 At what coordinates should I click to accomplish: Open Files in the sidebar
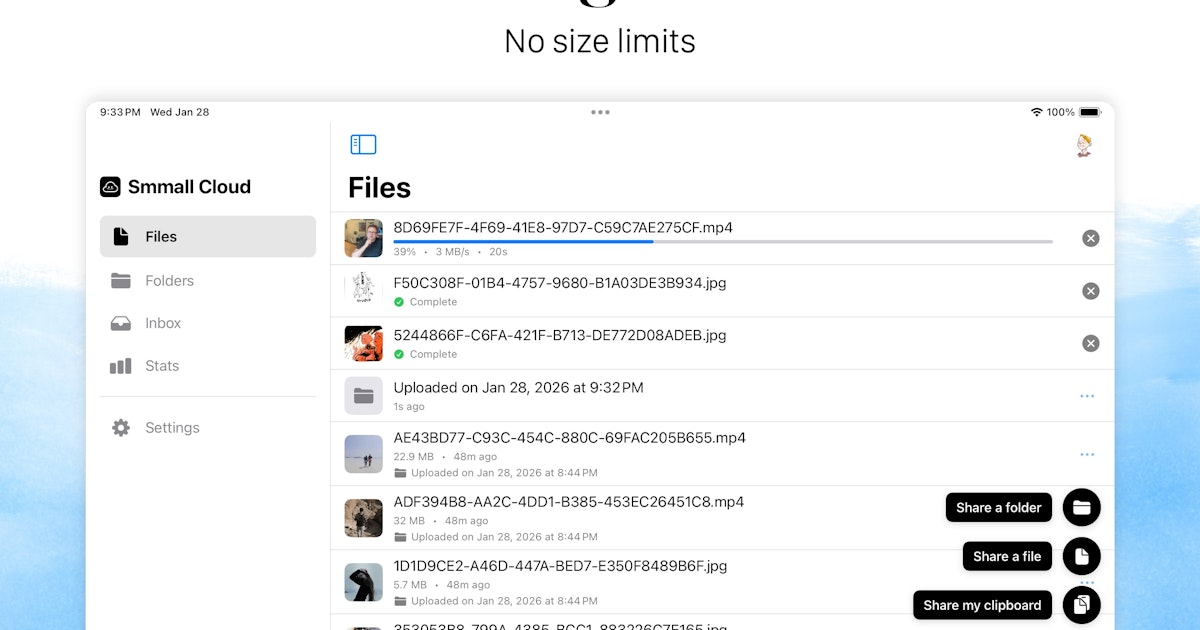click(x=208, y=237)
